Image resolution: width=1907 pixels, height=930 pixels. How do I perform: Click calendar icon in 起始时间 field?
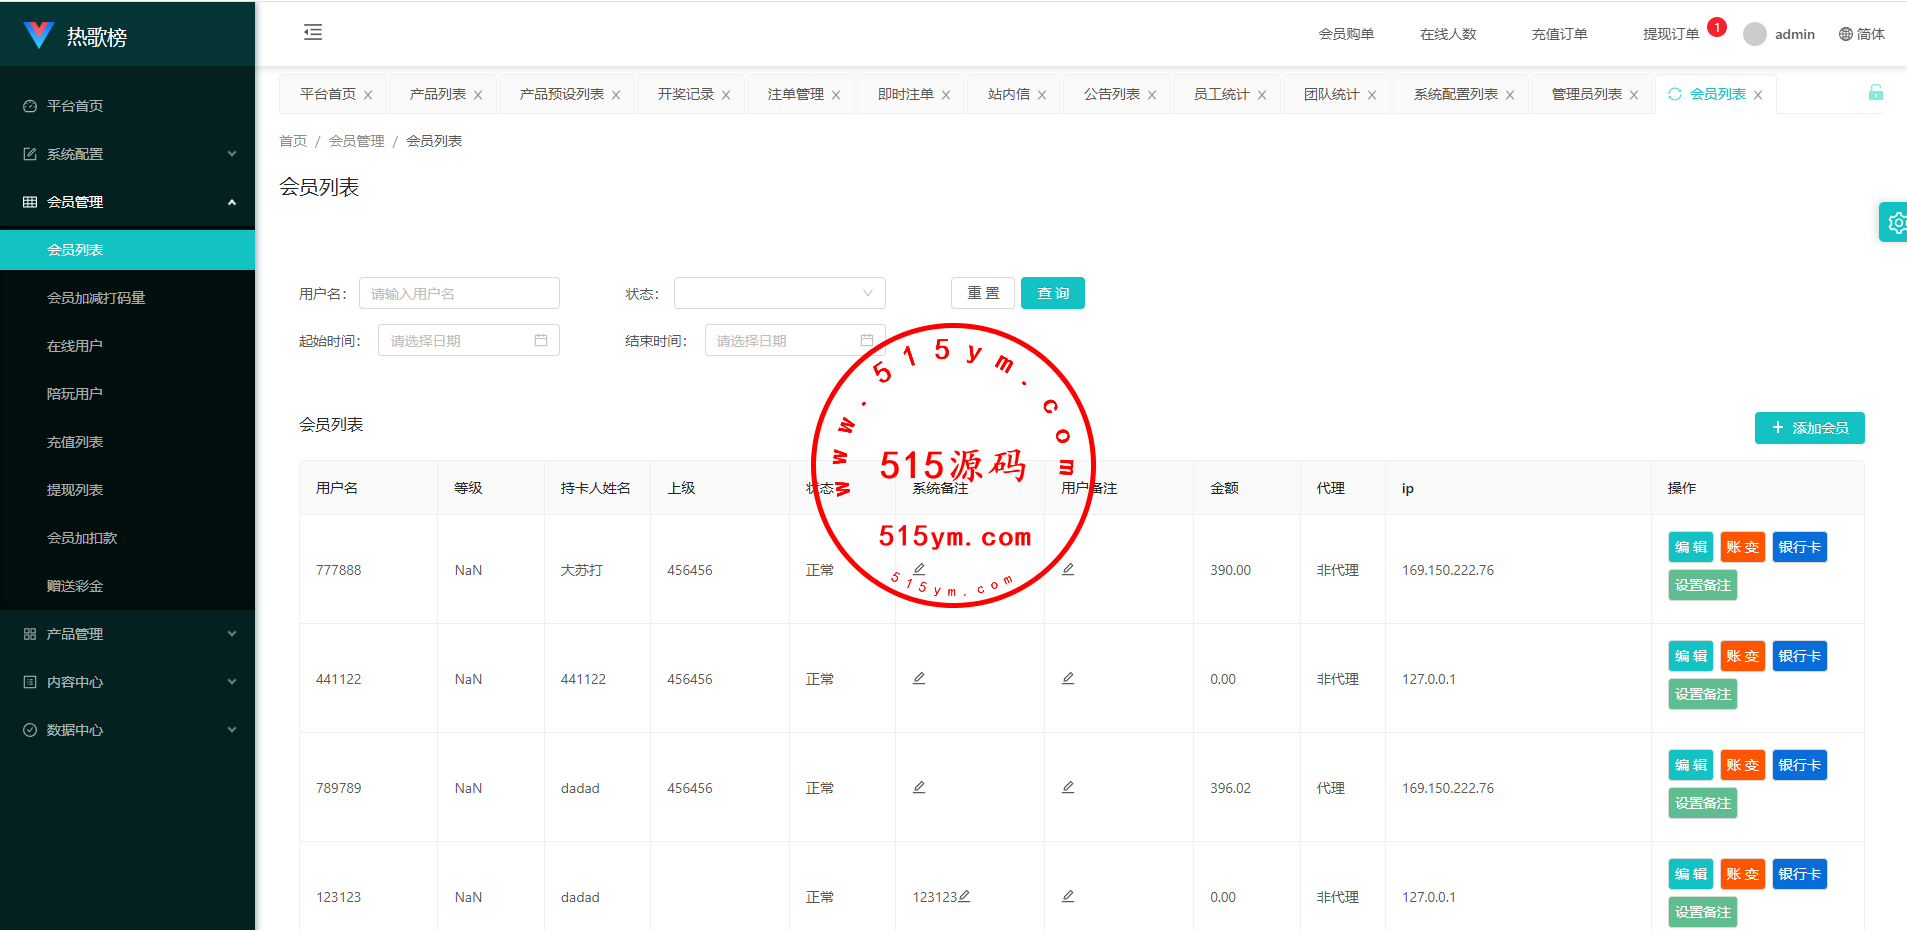541,341
